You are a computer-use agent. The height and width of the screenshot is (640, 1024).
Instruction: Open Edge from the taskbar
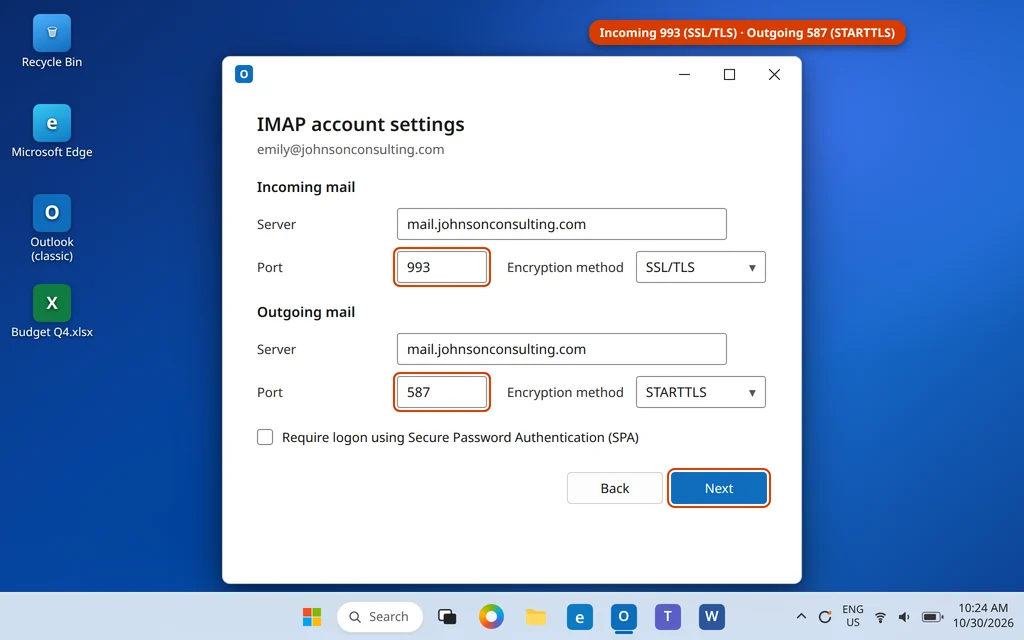pyautogui.click(x=579, y=616)
